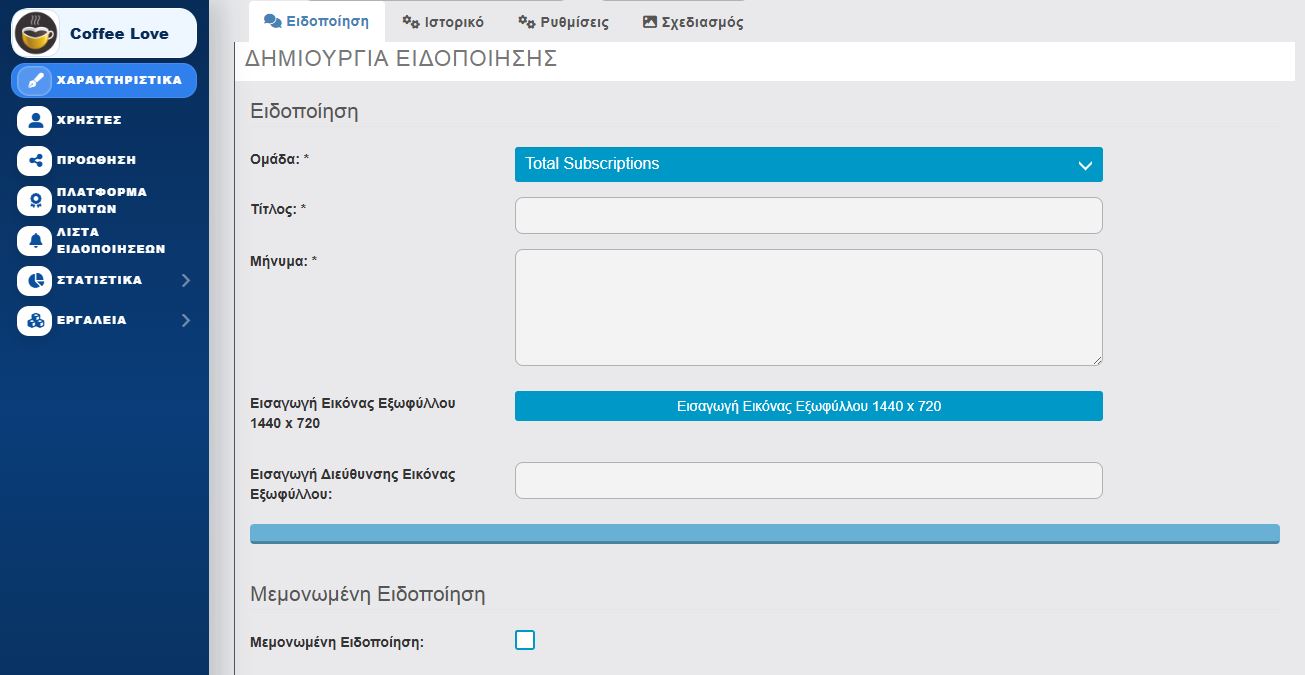
Task: Open the Total Subscriptions group dropdown
Action: click(x=808, y=164)
